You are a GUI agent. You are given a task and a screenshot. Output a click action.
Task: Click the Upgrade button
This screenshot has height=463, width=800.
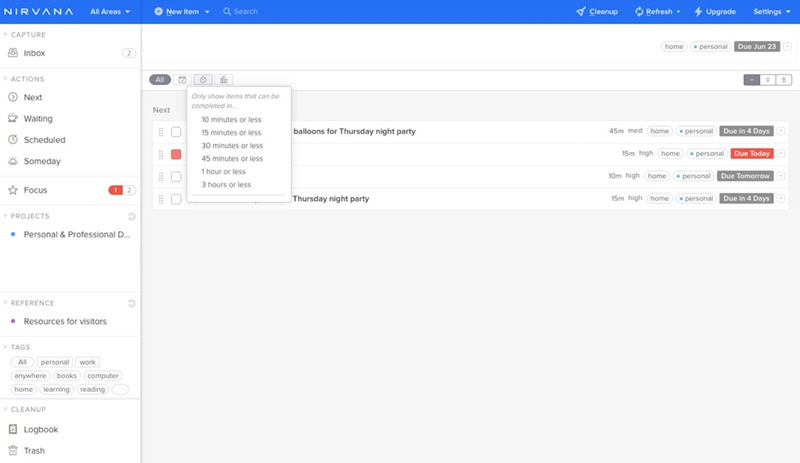click(715, 11)
